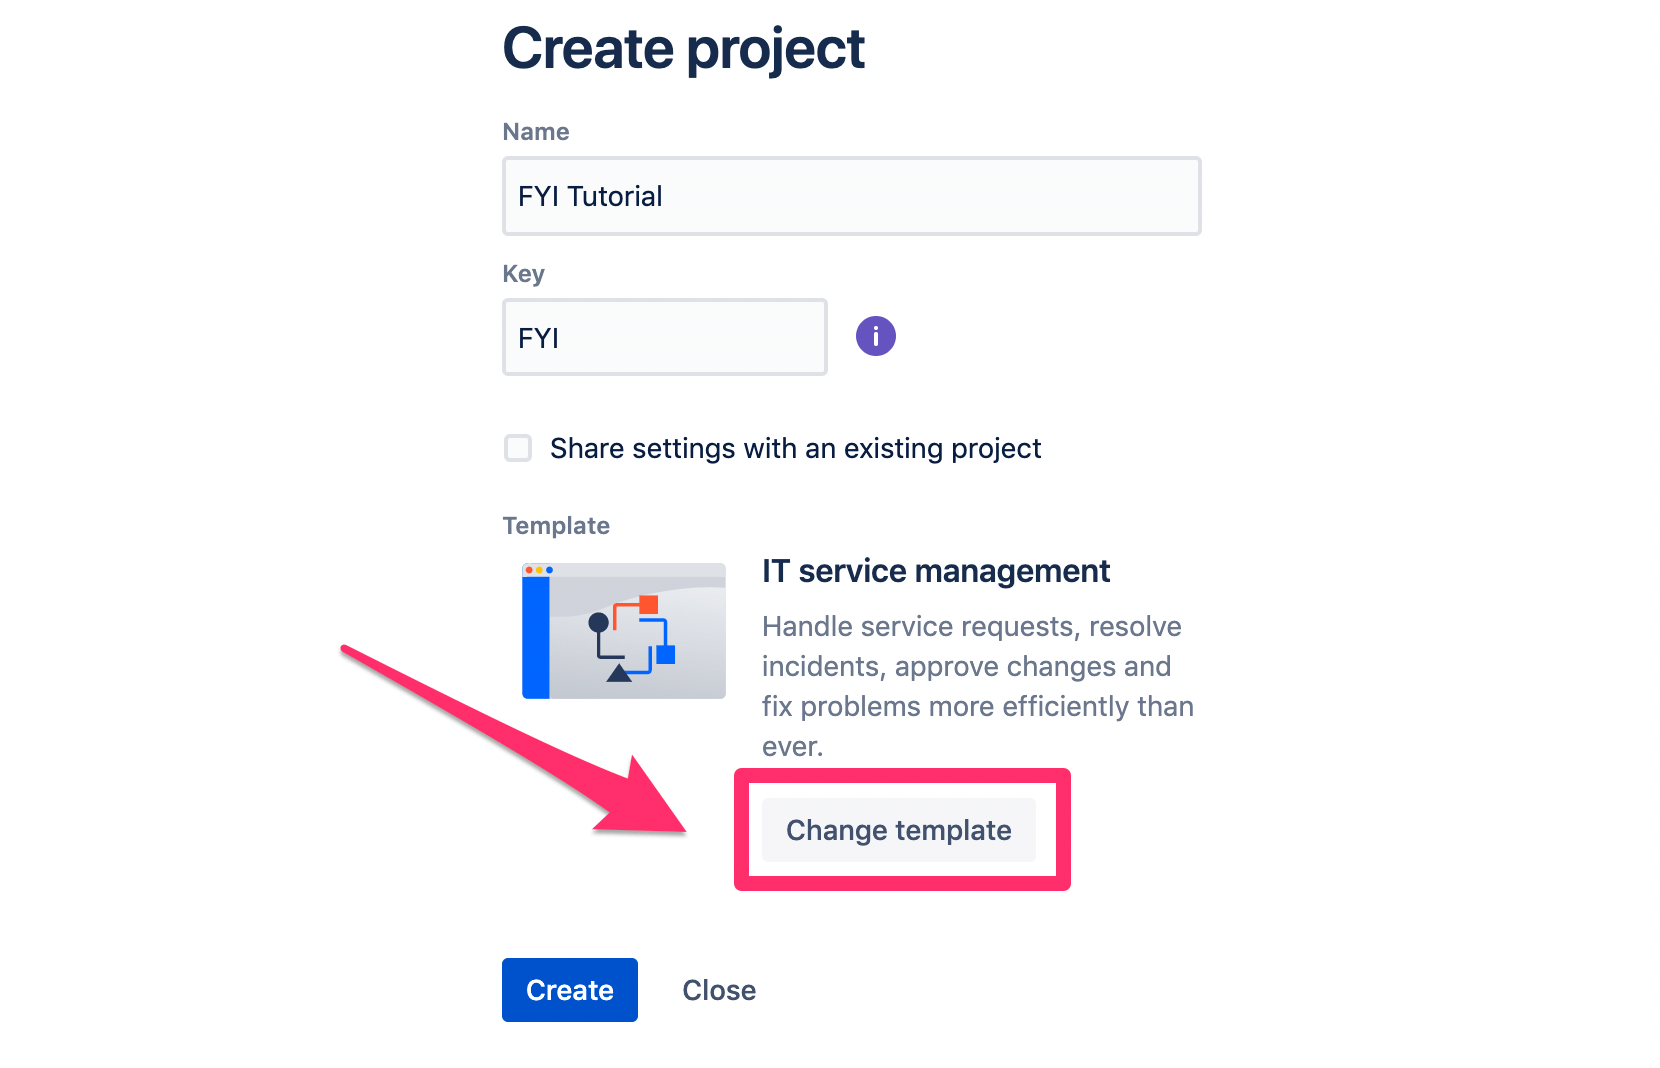Screen dimensions: 1660x1068
Task: Click the colored window dots on template preview
Action: click(539, 570)
